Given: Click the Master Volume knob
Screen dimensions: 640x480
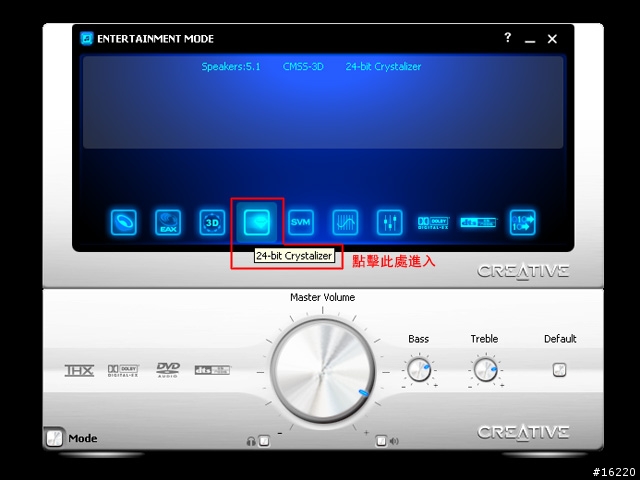Looking at the screenshot, I should [x=322, y=372].
